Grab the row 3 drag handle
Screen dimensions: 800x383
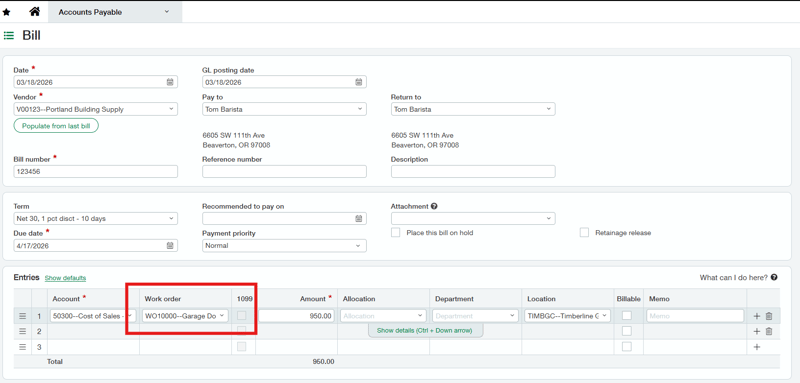(x=22, y=347)
